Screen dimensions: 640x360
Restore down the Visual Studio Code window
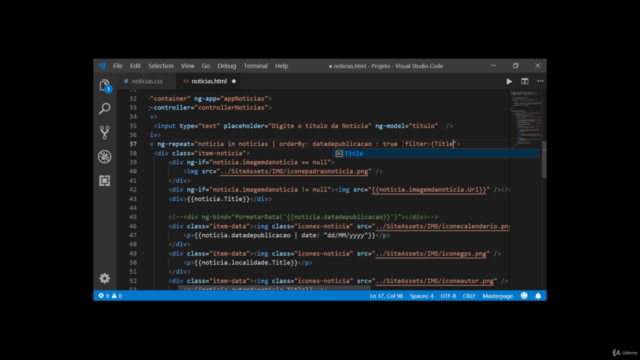click(x=516, y=66)
